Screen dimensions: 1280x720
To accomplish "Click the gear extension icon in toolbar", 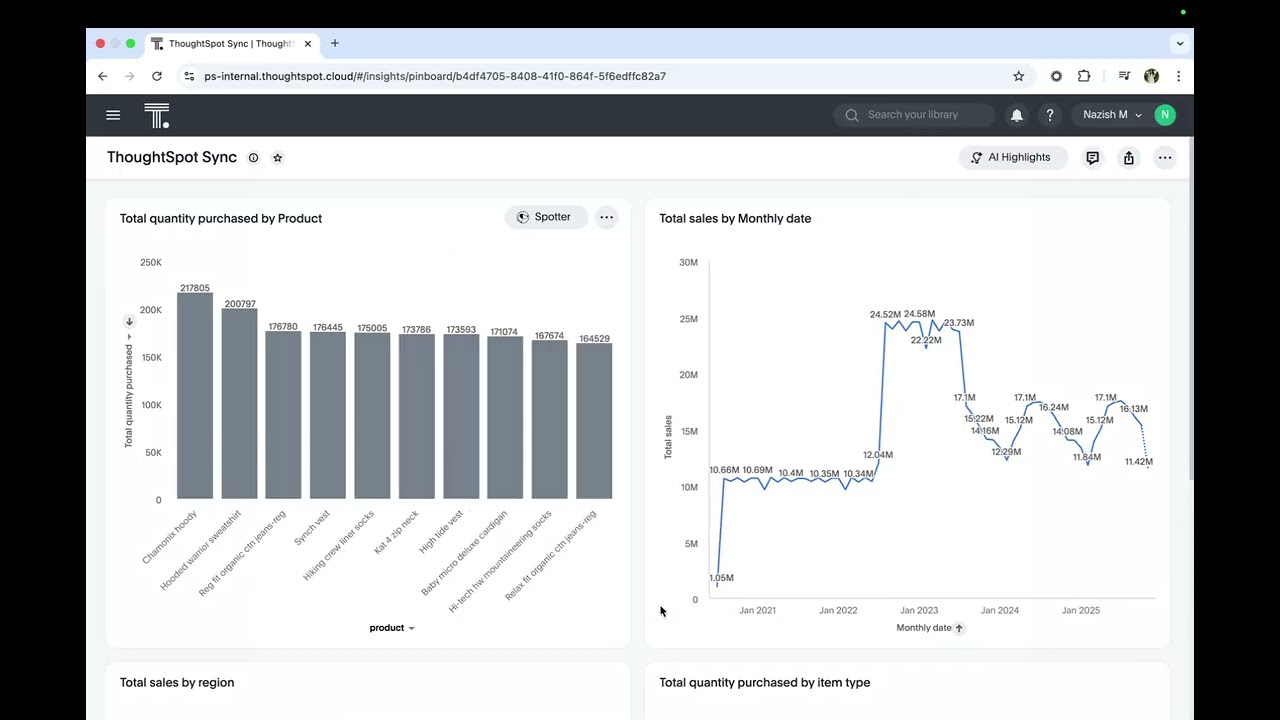I will tap(1056, 76).
